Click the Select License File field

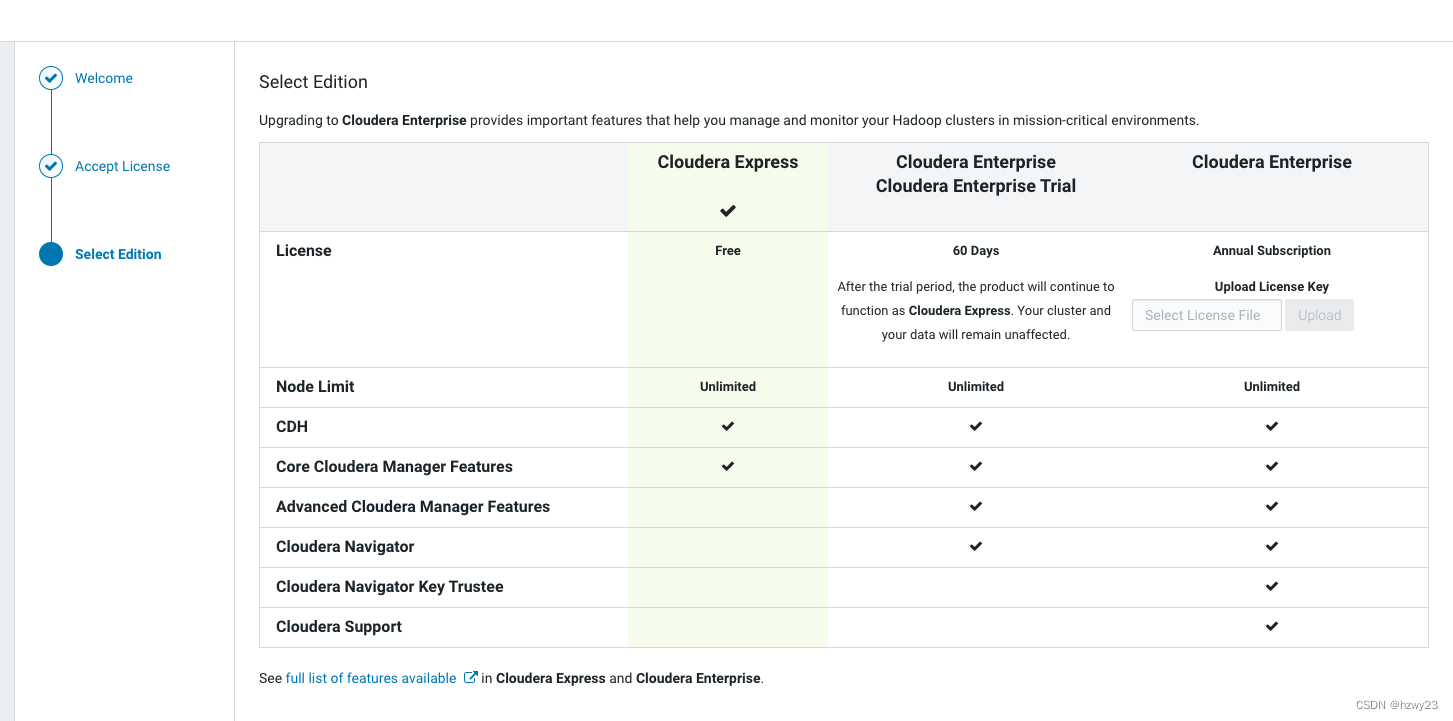[1207, 315]
